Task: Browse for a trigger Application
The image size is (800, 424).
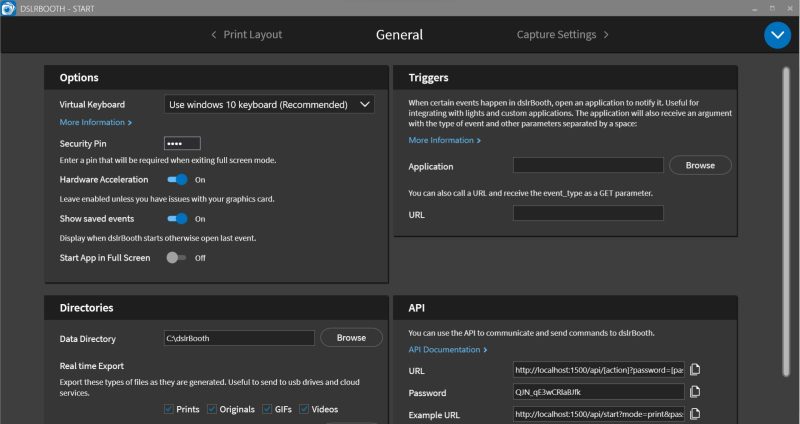Action: pos(700,165)
